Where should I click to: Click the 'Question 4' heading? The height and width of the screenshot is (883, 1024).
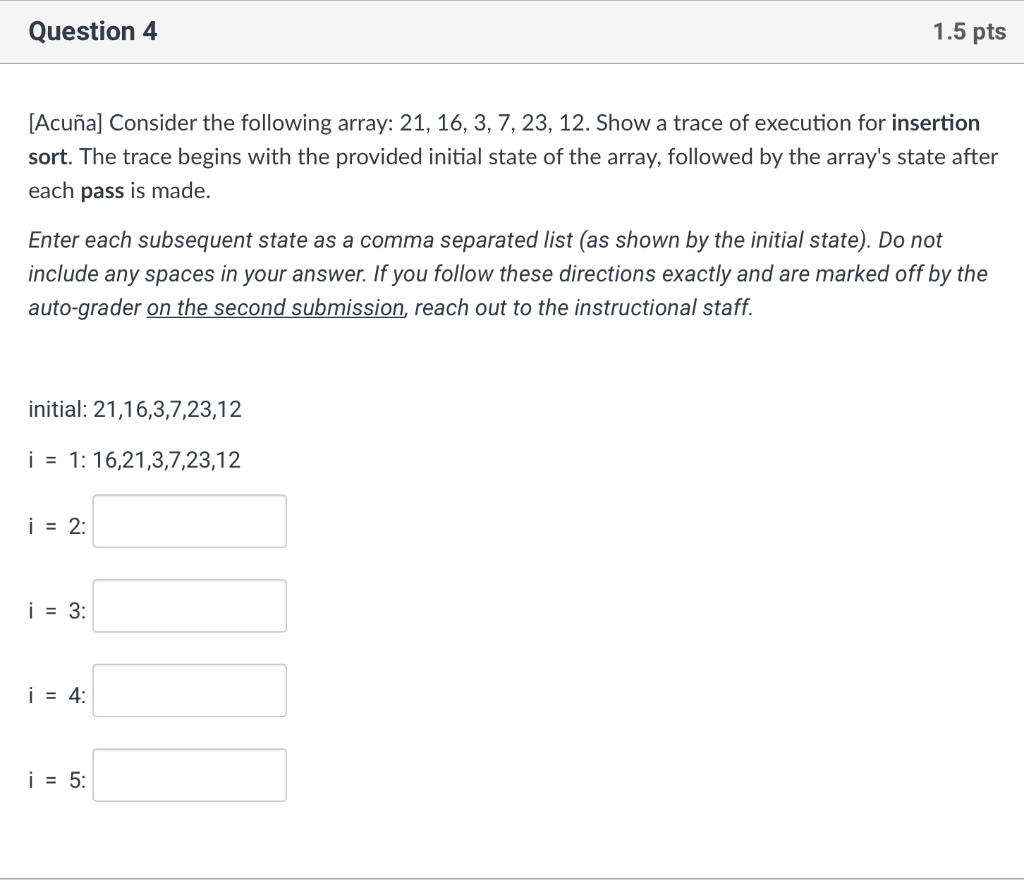(93, 31)
